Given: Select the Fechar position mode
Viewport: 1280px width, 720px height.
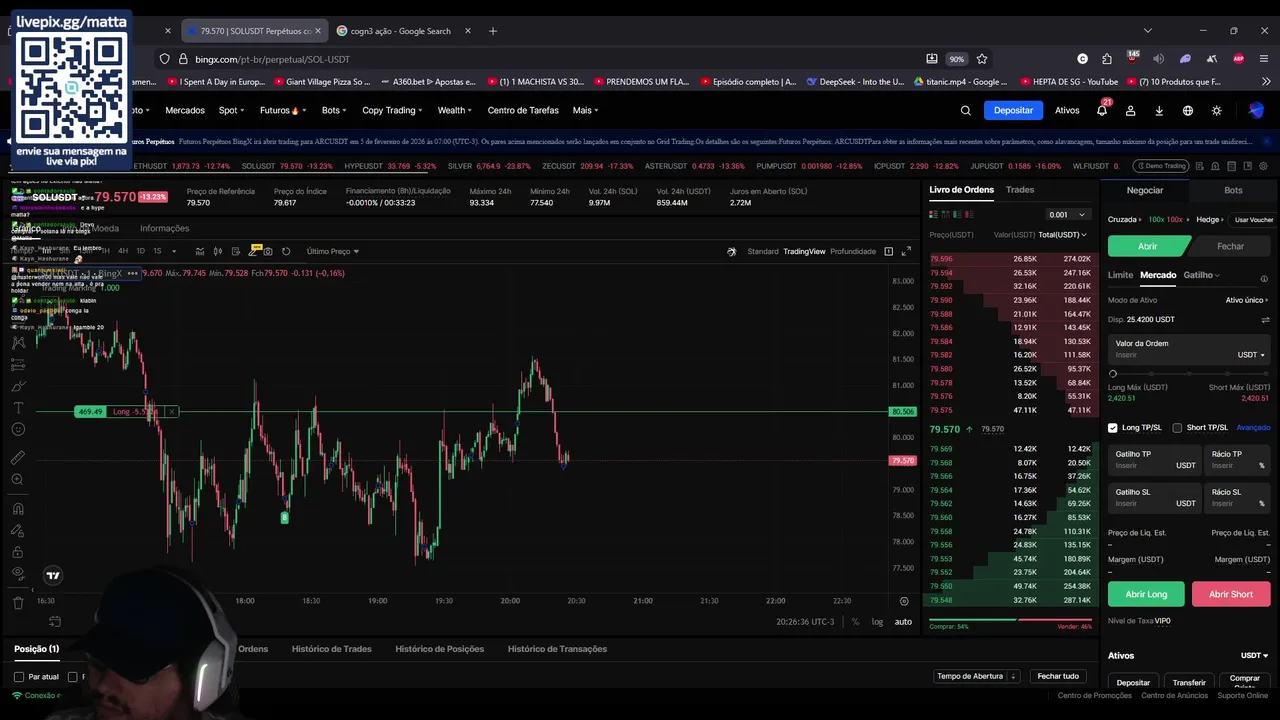Looking at the screenshot, I should pyautogui.click(x=1230, y=246).
